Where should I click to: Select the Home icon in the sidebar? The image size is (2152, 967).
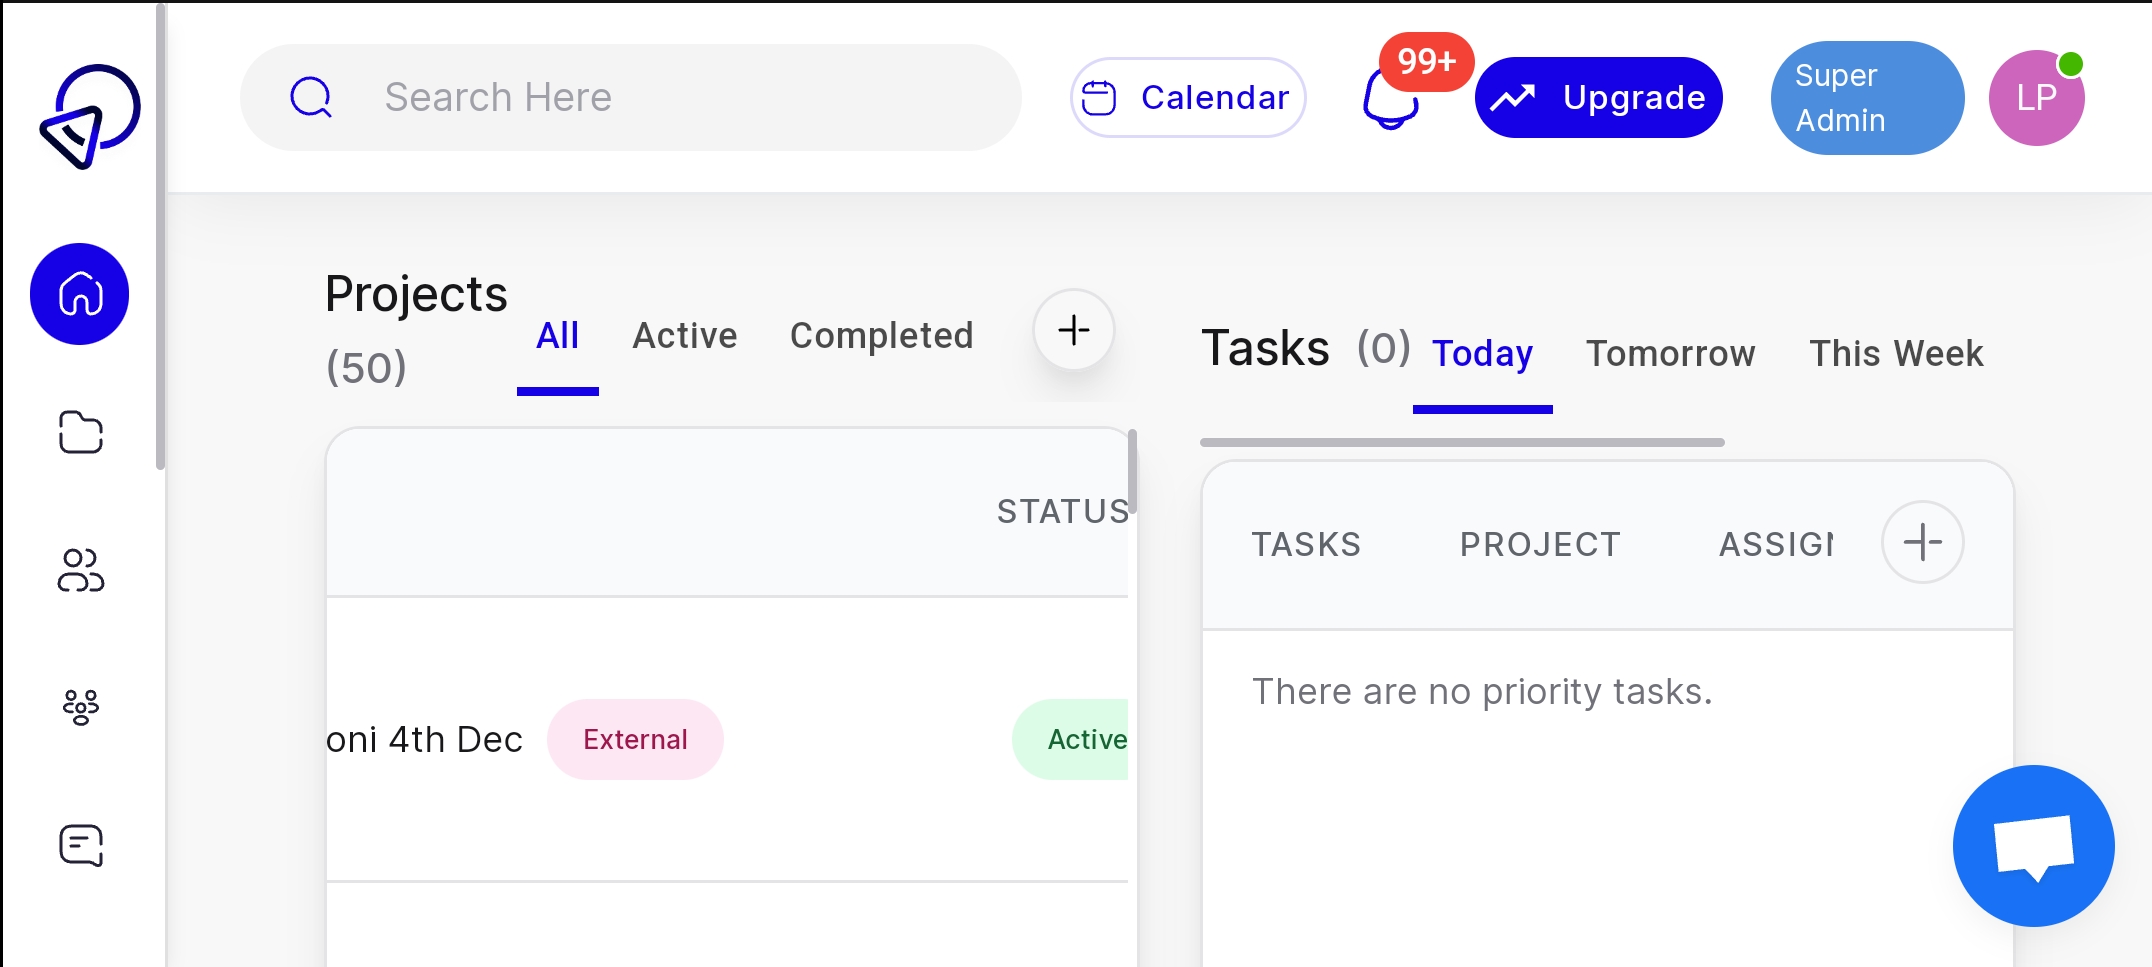[80, 293]
